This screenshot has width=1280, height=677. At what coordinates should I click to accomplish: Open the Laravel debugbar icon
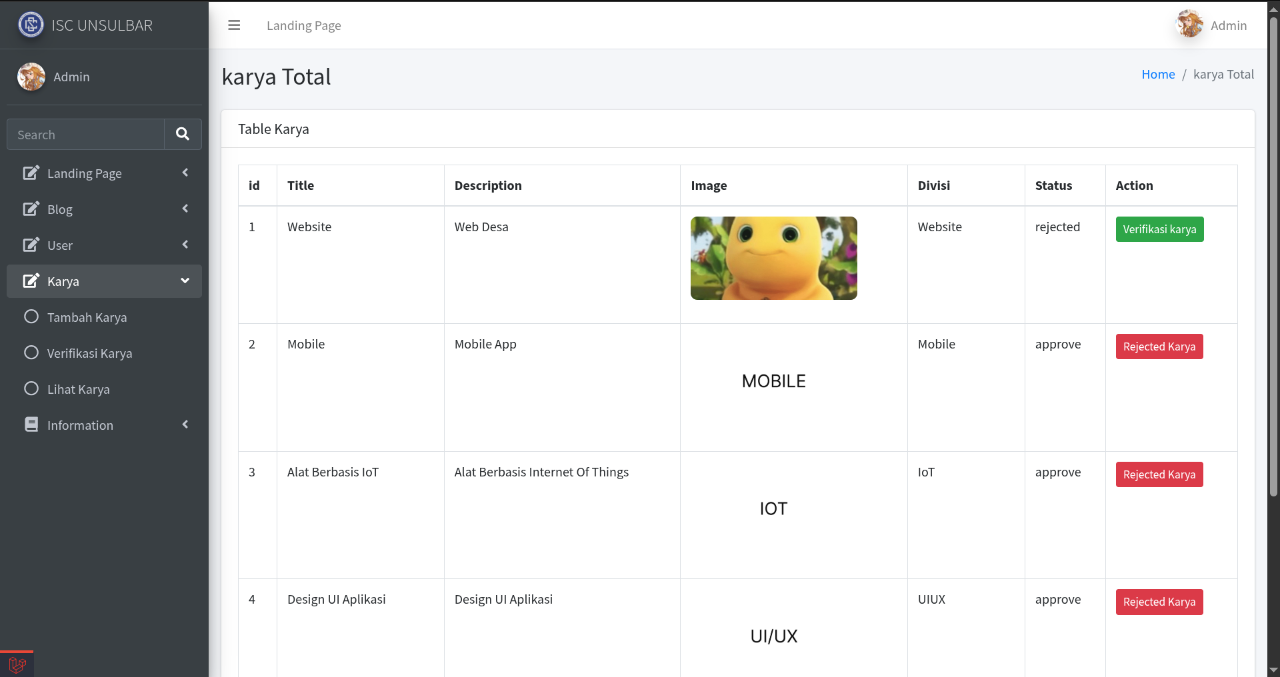(x=17, y=665)
